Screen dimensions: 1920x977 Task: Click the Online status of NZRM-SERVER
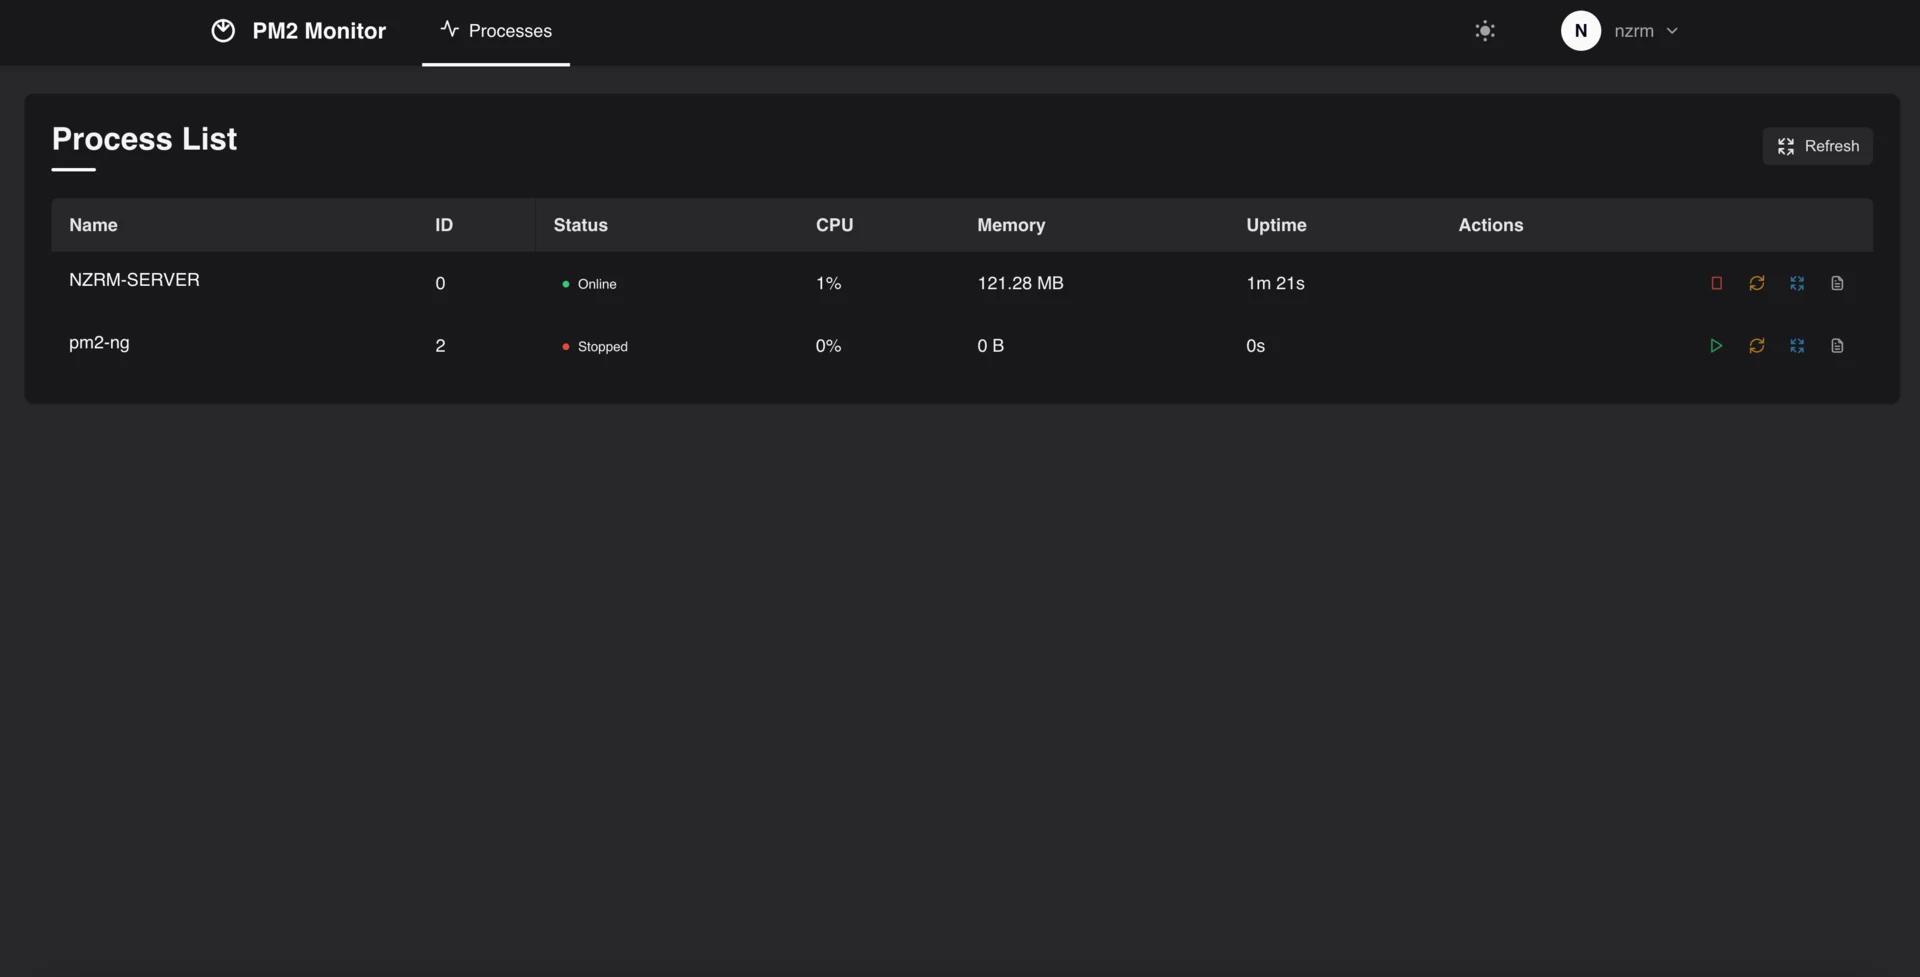tap(589, 284)
